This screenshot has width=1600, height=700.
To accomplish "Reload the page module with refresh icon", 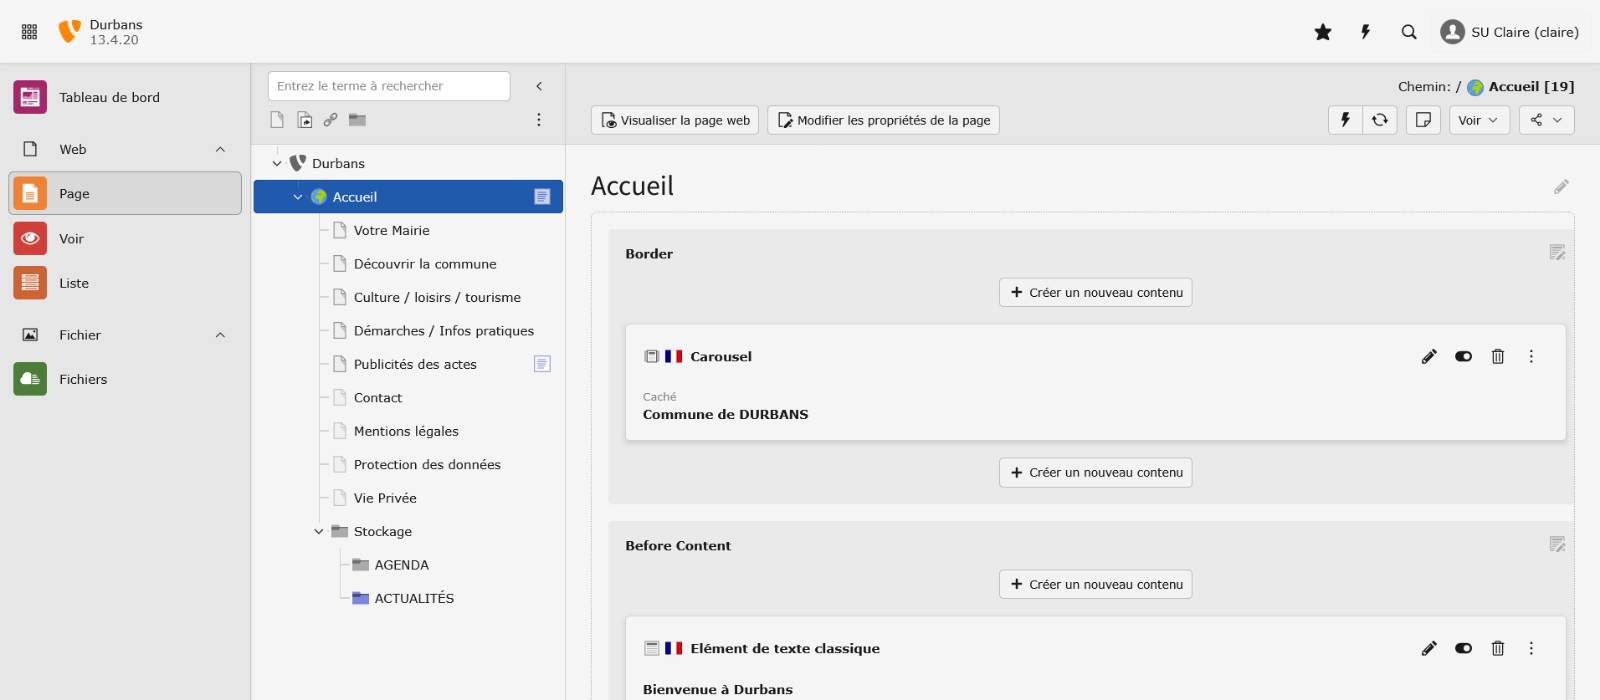I will [1380, 120].
